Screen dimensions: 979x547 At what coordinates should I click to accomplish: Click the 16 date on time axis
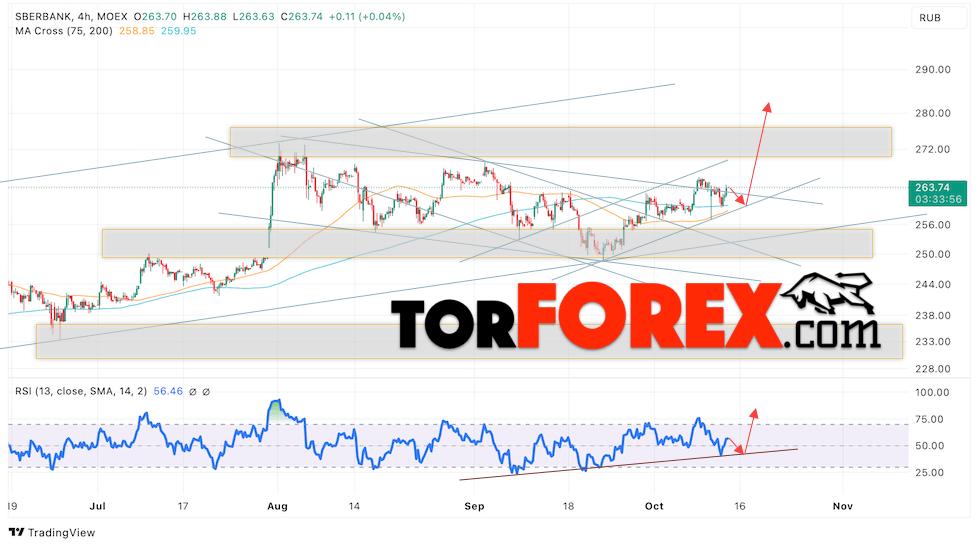[x=740, y=506]
